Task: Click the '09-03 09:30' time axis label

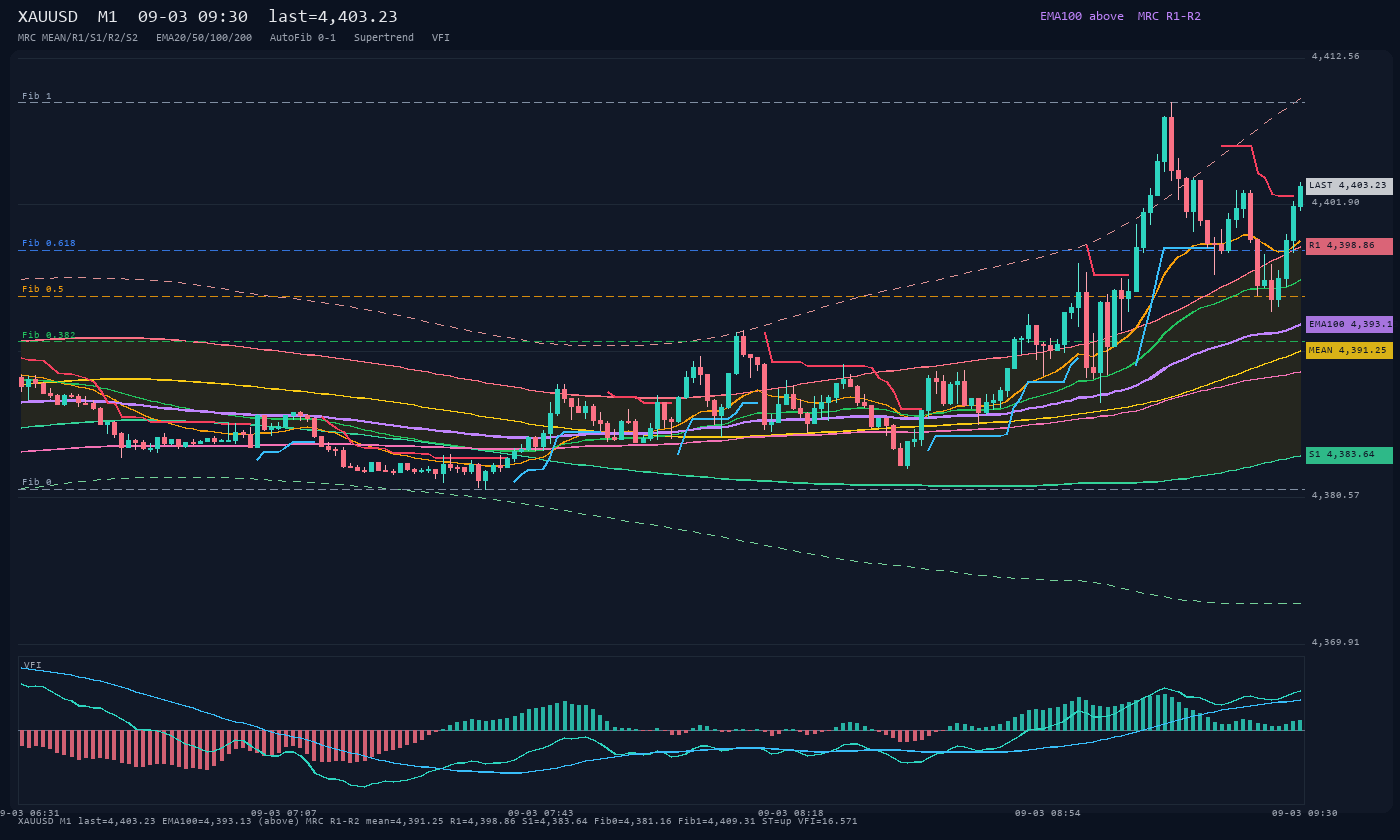Action: coord(1305,813)
